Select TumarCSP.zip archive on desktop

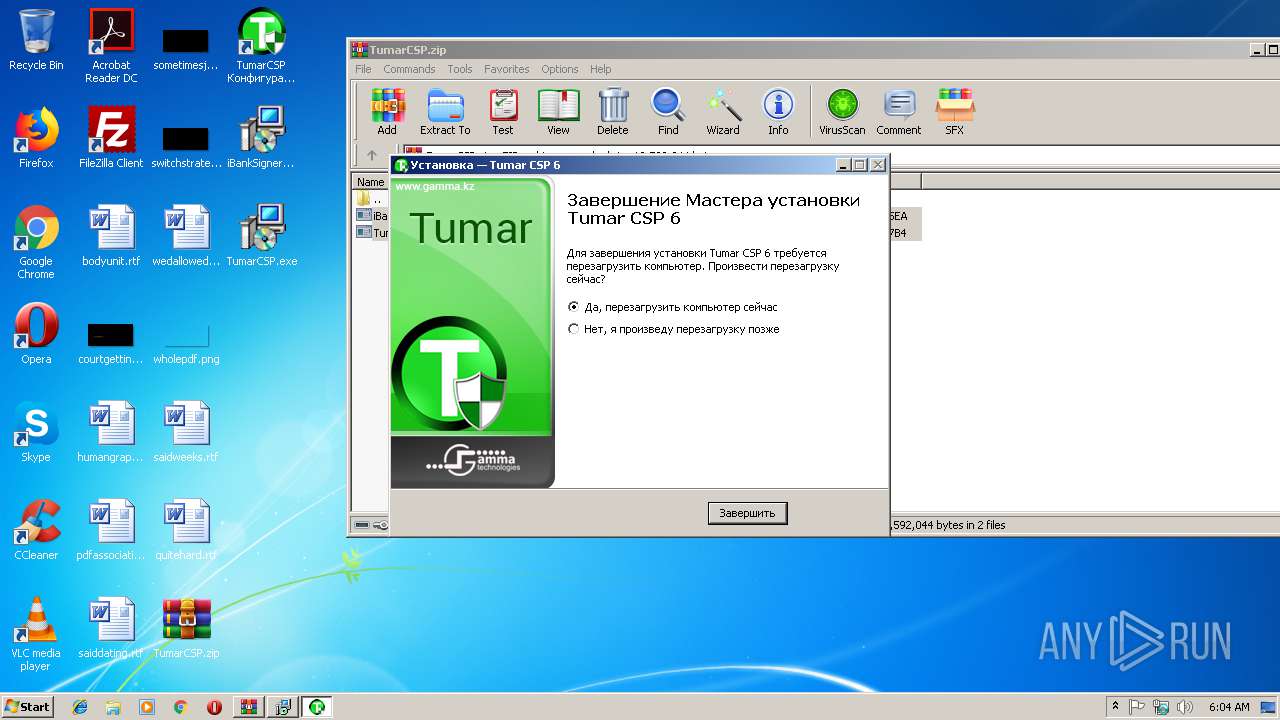[186, 628]
